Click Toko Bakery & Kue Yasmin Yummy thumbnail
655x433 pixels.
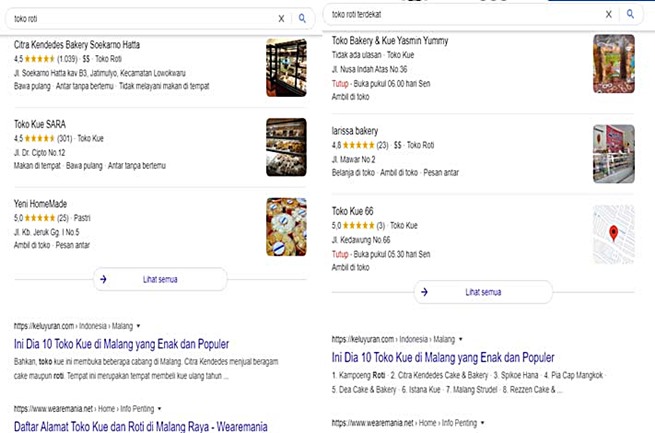click(614, 63)
